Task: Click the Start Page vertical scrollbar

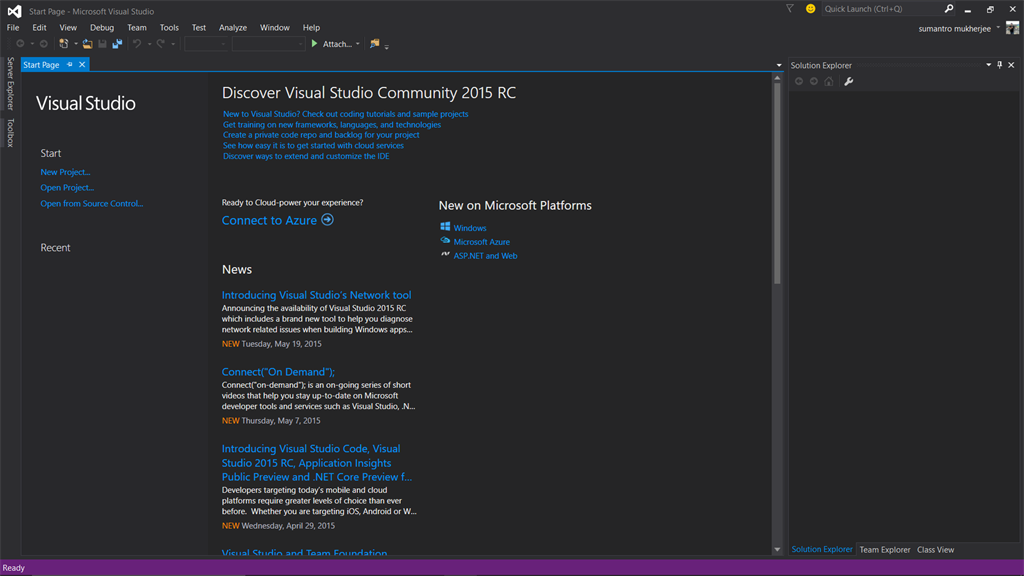Action: [x=777, y=180]
